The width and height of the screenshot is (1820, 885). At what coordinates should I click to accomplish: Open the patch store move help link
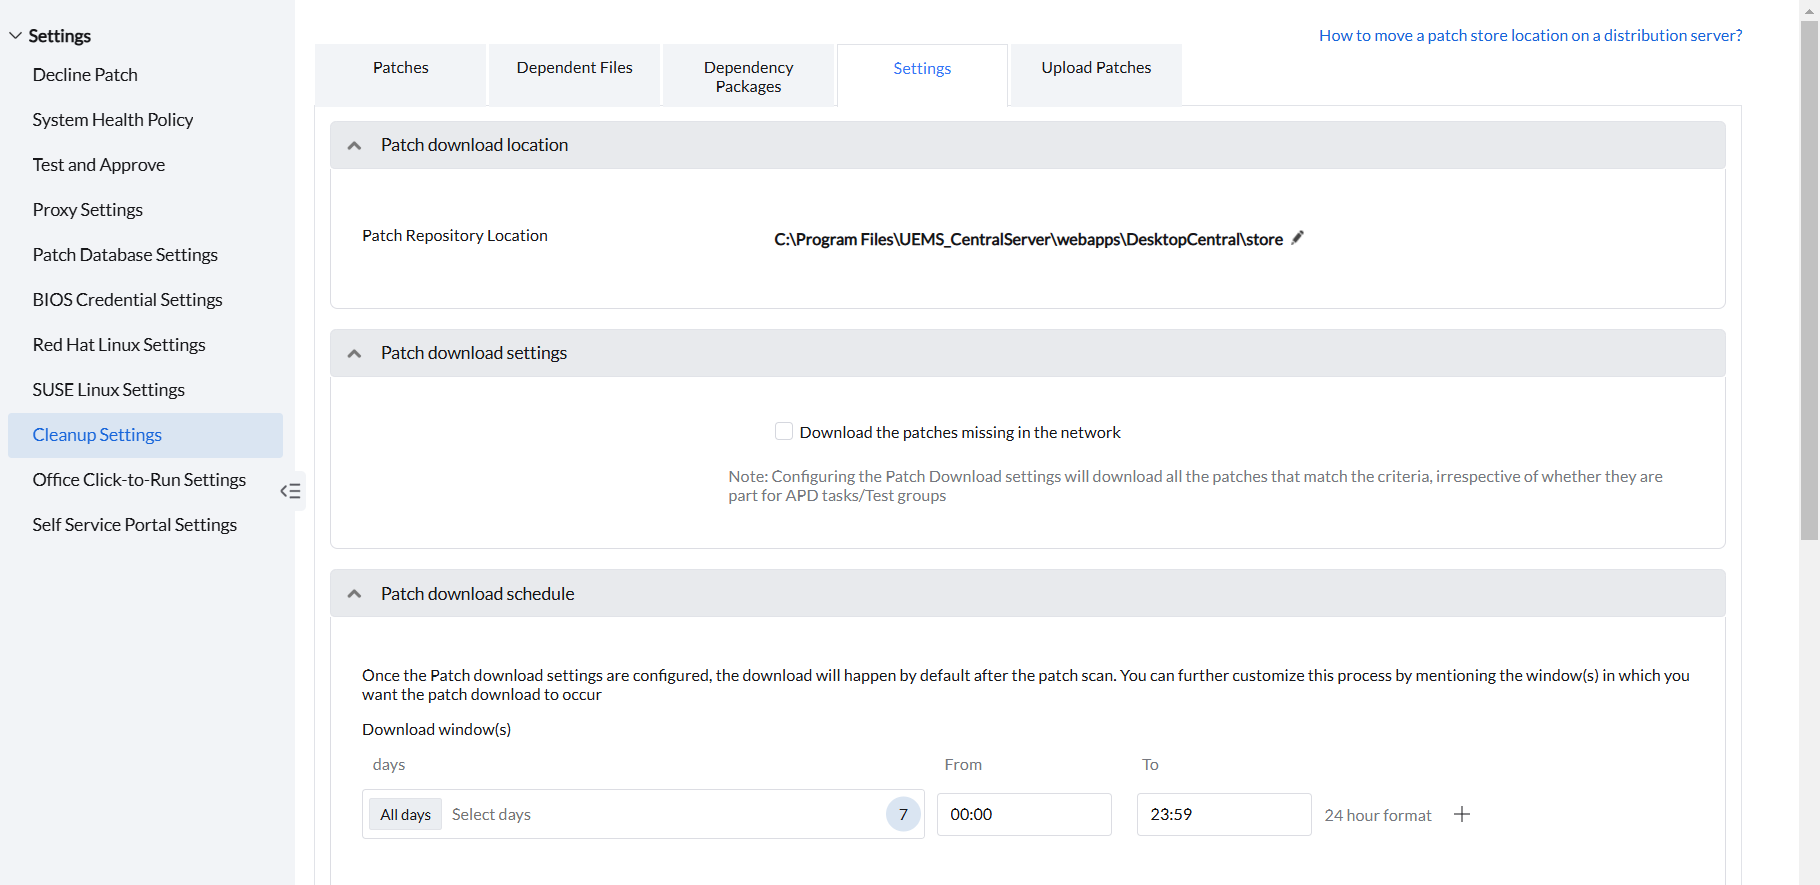[x=1530, y=36]
